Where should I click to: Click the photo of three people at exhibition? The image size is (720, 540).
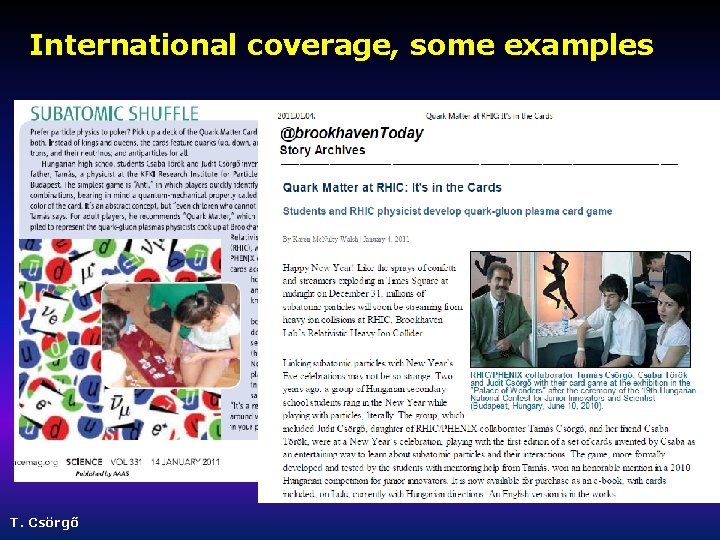(580, 309)
